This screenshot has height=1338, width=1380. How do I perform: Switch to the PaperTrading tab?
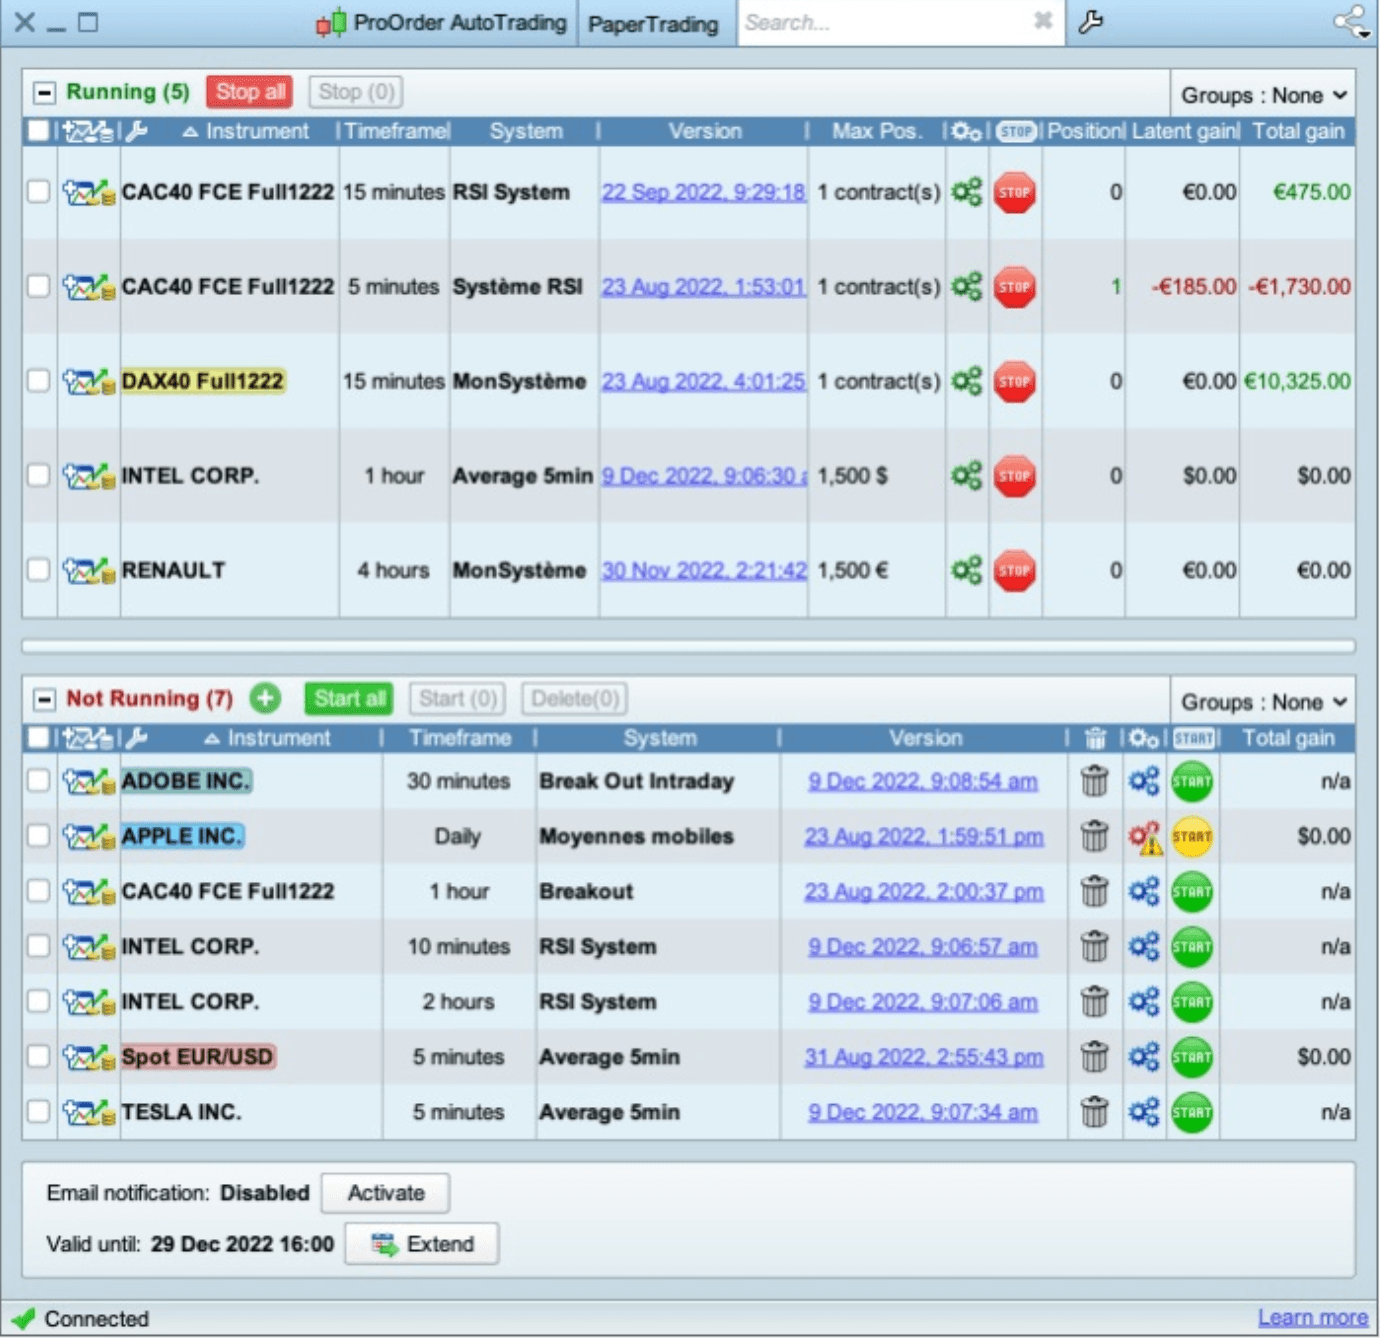(x=655, y=23)
